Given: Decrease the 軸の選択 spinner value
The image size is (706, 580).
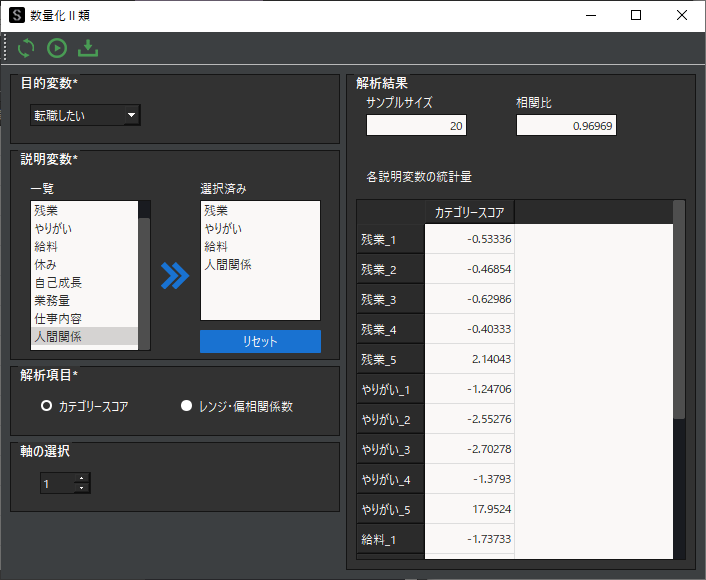Looking at the screenshot, I should 81,488.
